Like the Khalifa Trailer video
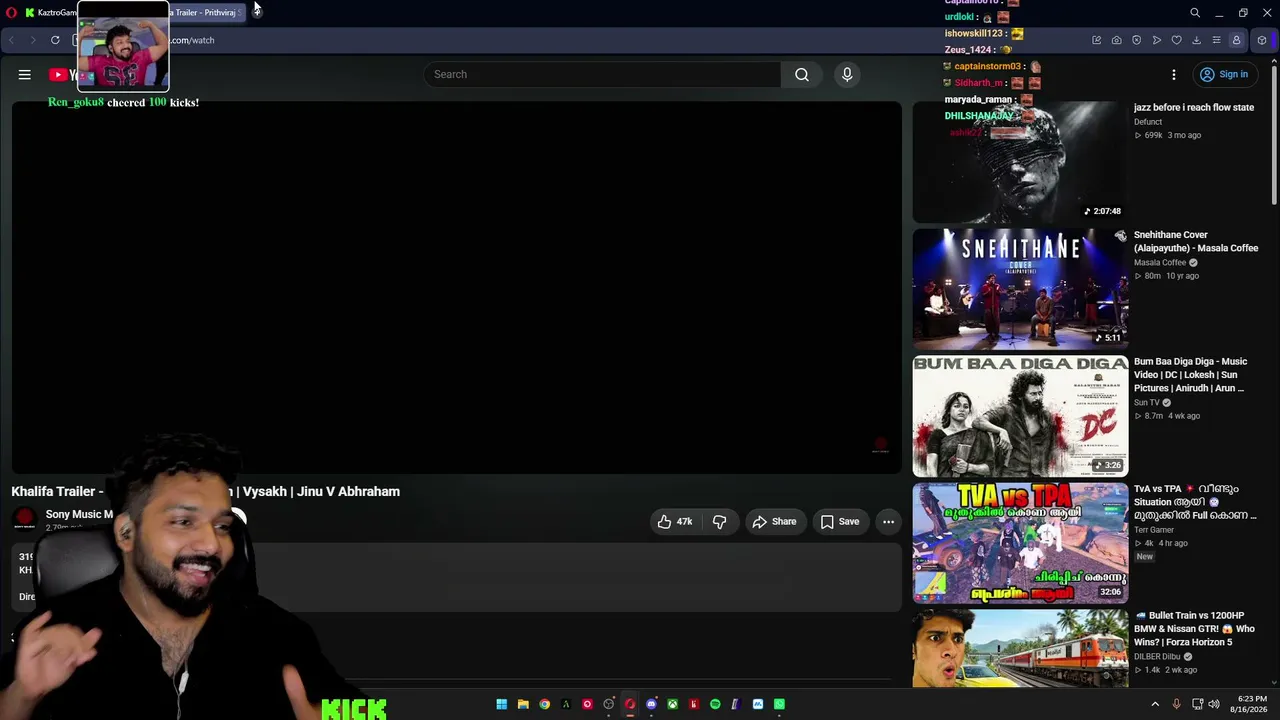1280x720 pixels. coord(675,521)
